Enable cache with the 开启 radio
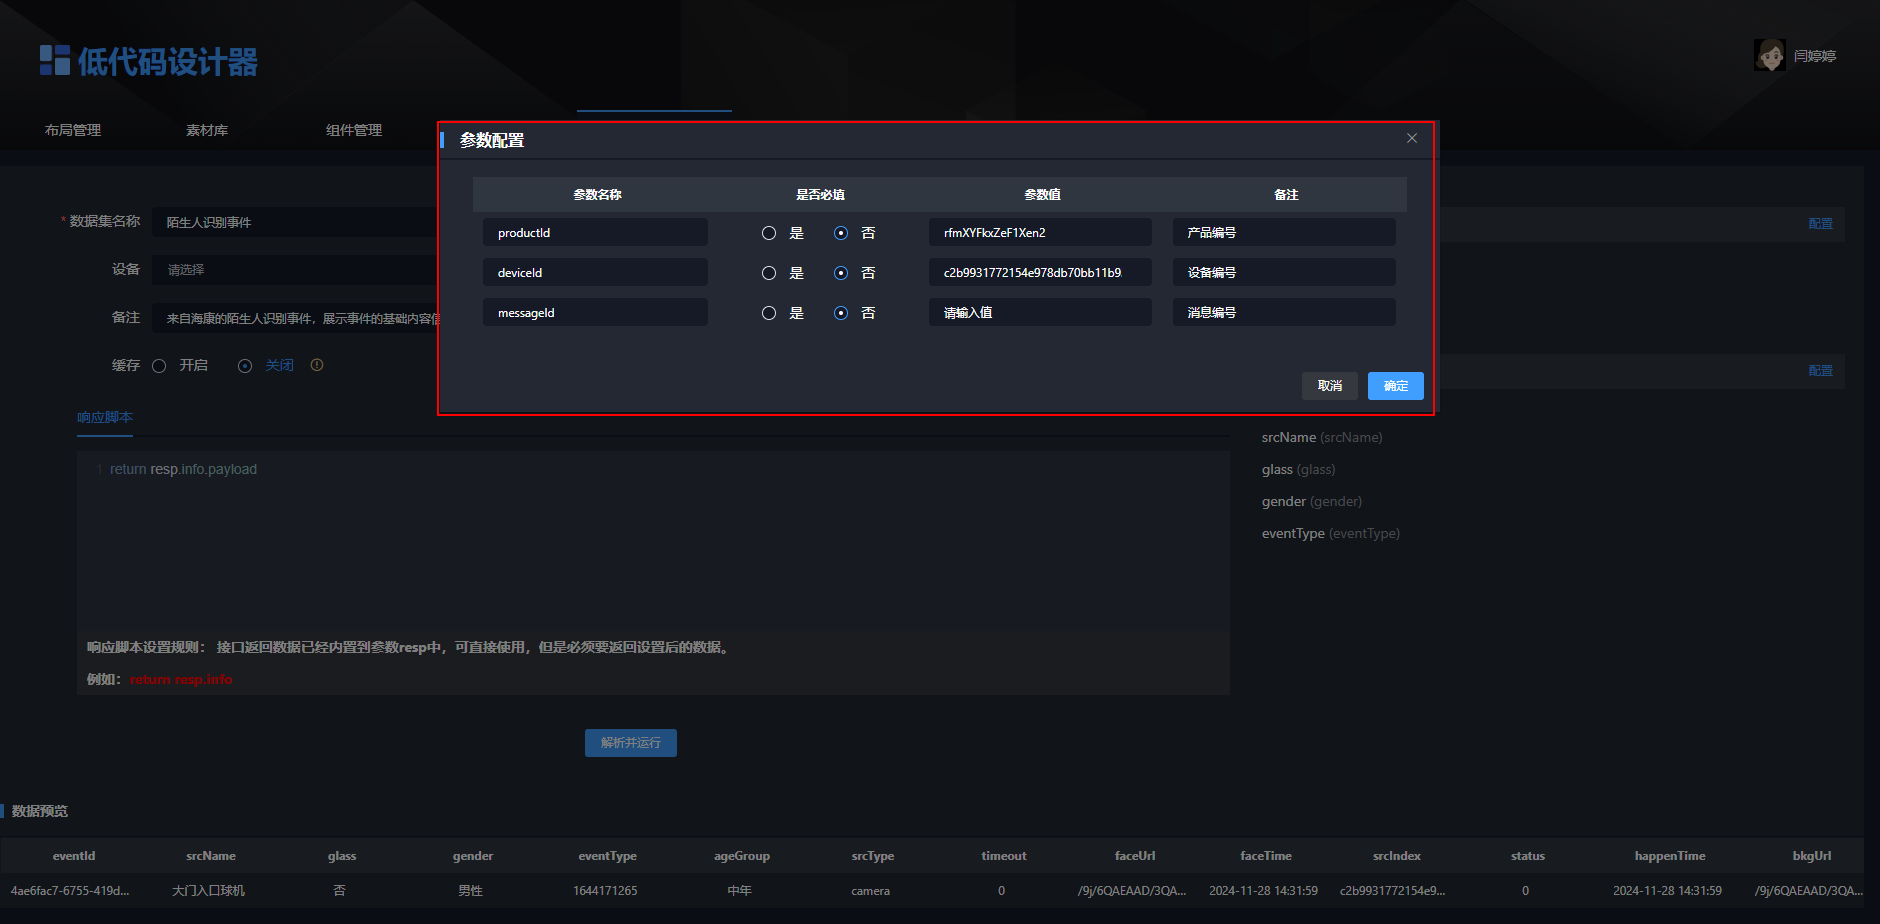This screenshot has height=924, width=1880. click(x=159, y=366)
